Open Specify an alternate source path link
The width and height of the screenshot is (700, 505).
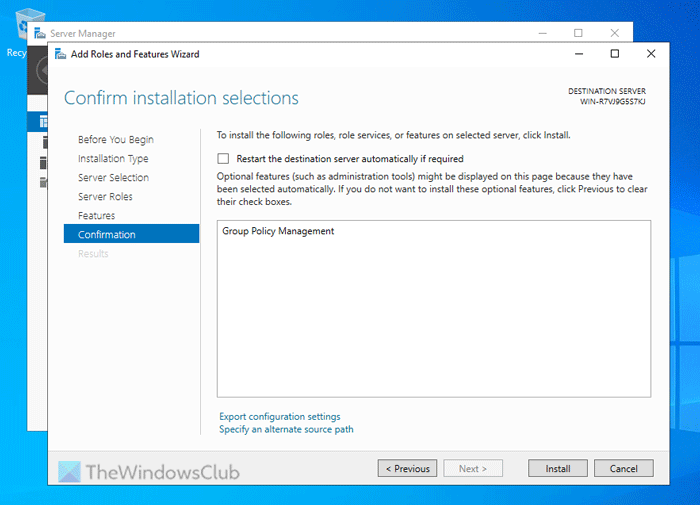286,430
